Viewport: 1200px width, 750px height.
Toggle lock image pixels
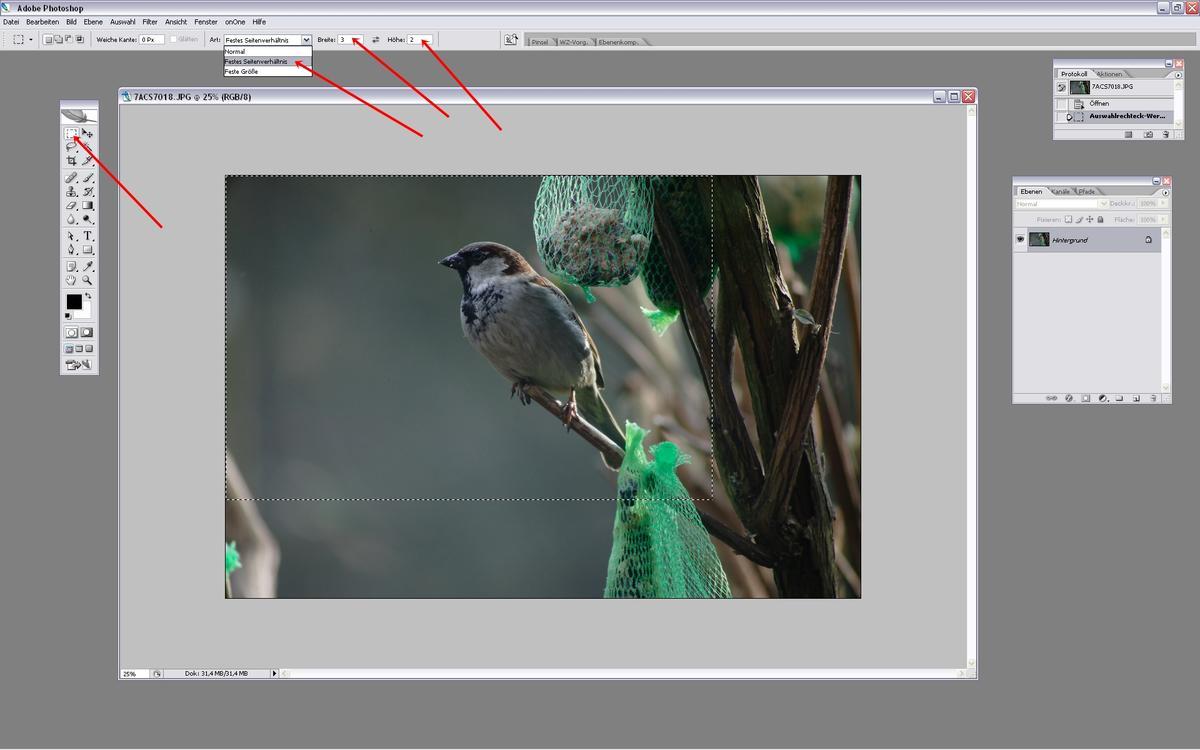[x=1079, y=219]
